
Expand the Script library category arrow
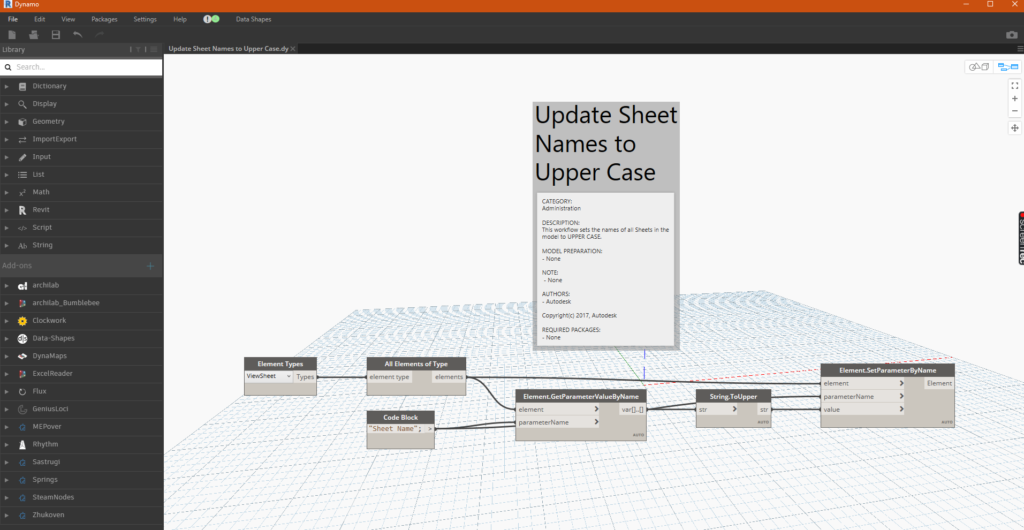pos(7,227)
